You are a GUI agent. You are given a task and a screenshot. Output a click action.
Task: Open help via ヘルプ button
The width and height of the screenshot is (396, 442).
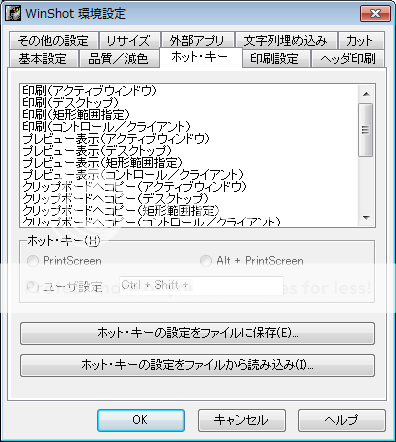(342, 420)
